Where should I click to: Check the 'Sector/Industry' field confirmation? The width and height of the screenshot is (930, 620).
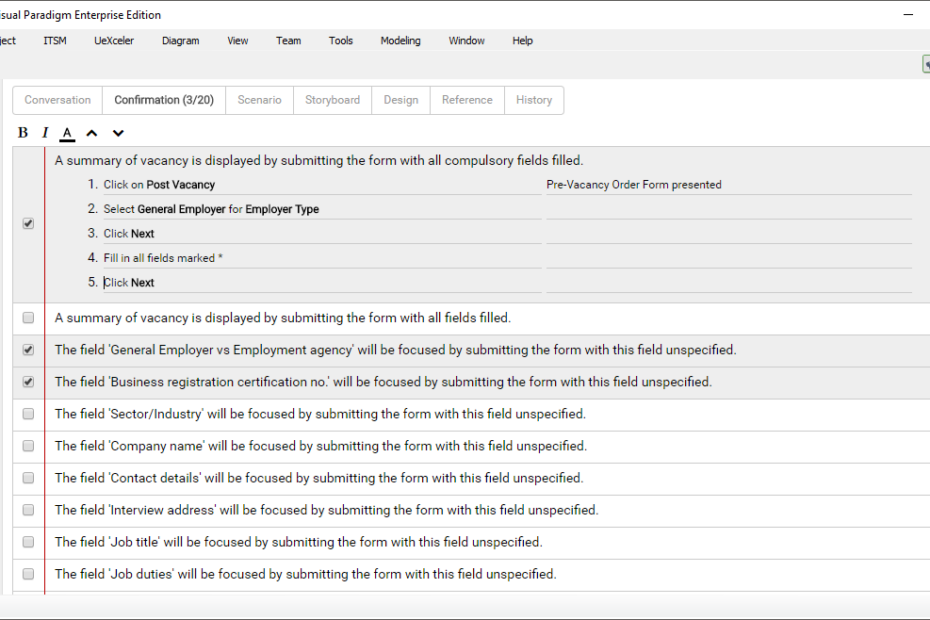[28, 414]
